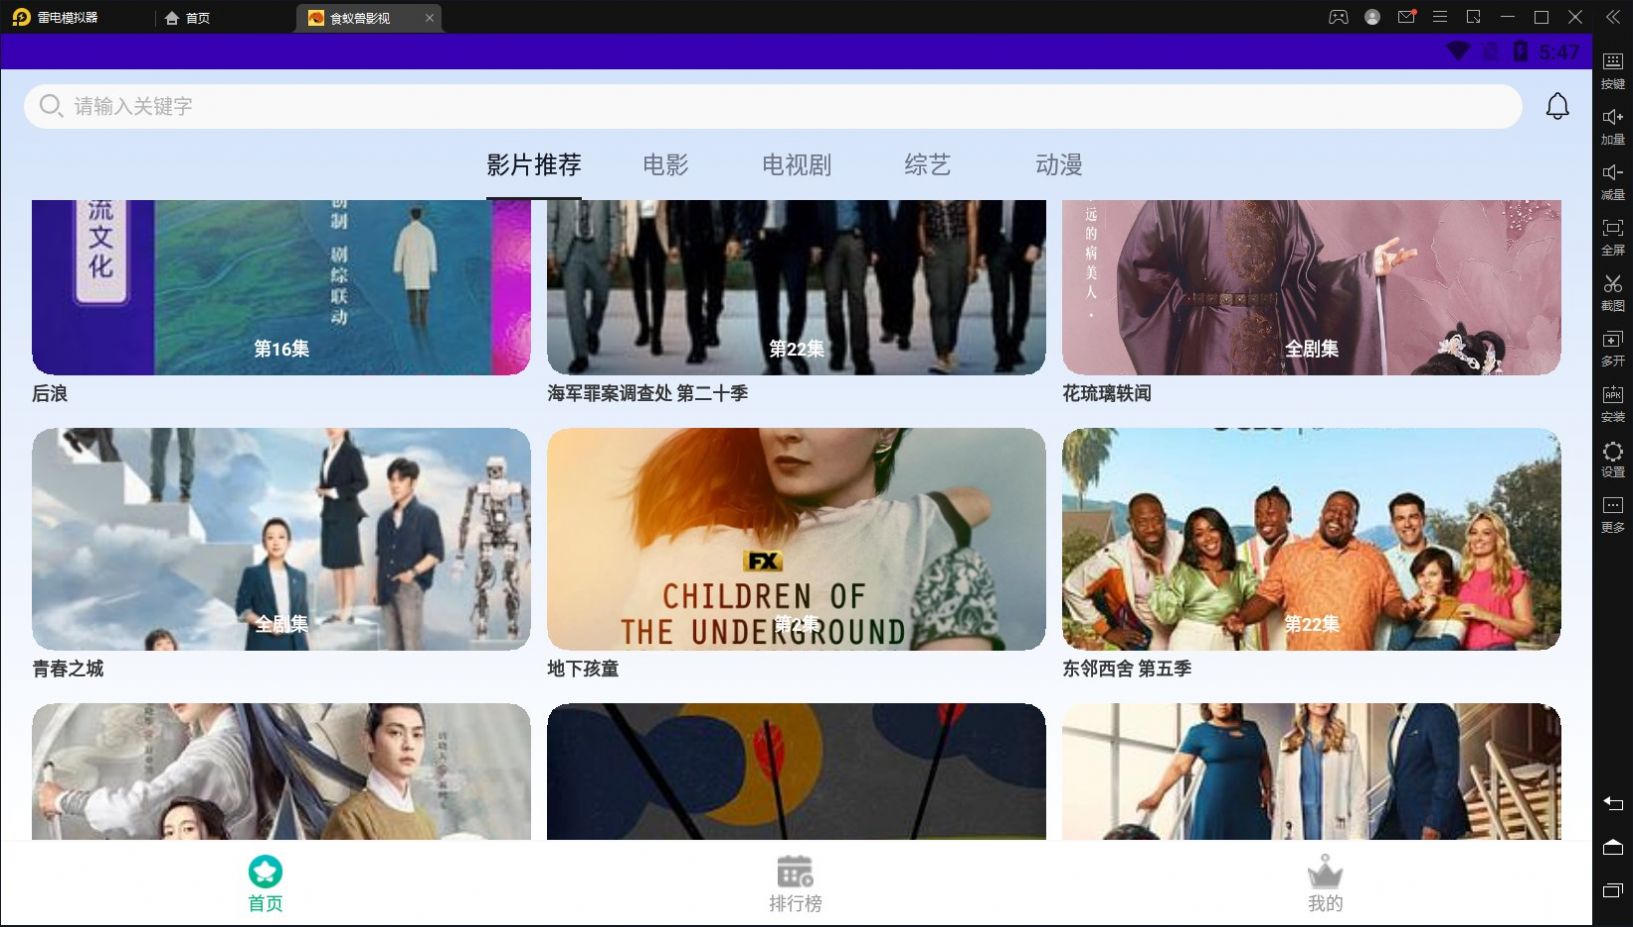Open the notification bell icon

(x=1557, y=106)
